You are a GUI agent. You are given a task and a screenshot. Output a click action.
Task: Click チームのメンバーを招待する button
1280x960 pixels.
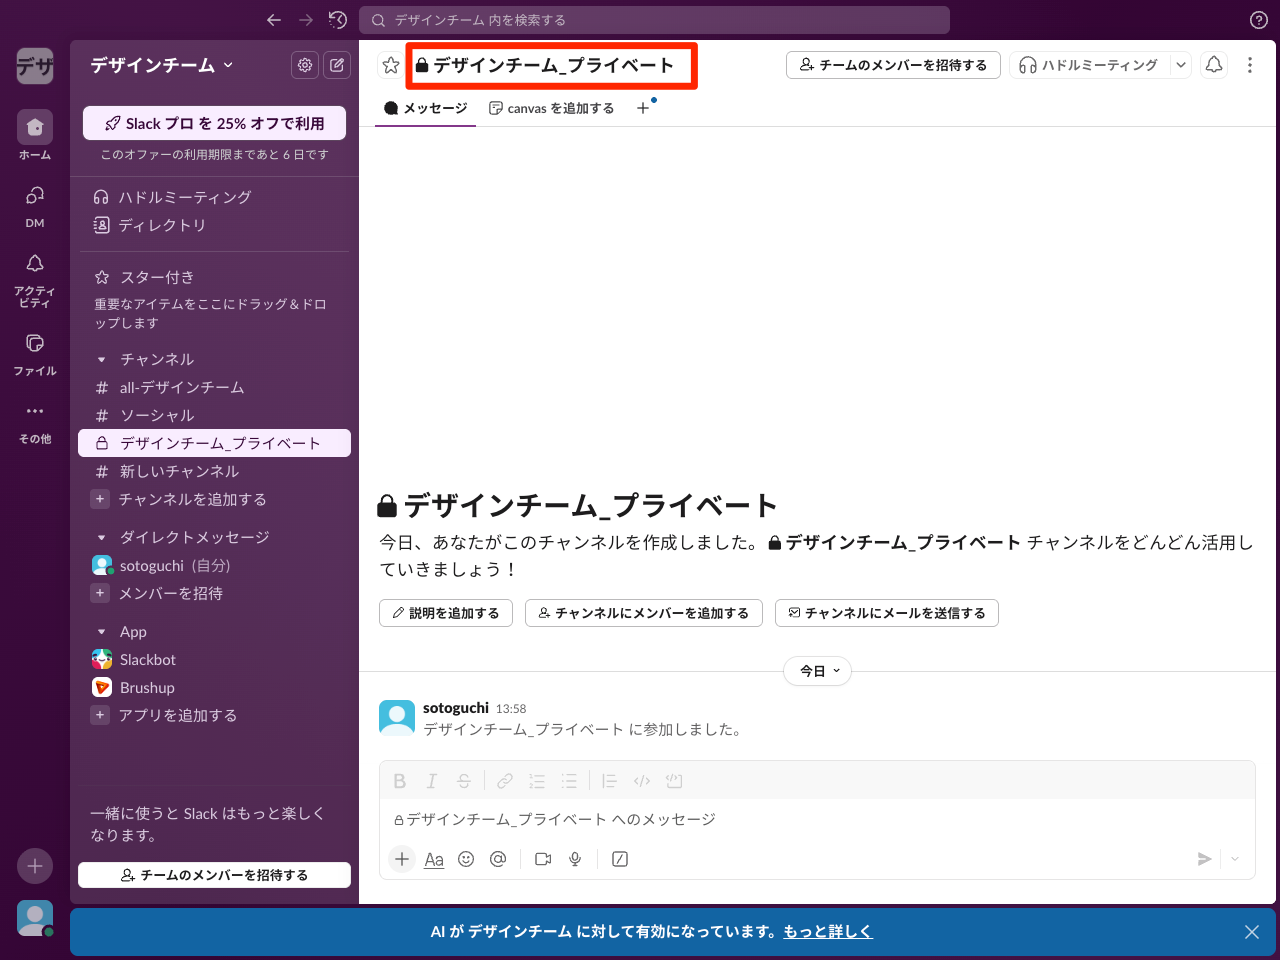(893, 64)
